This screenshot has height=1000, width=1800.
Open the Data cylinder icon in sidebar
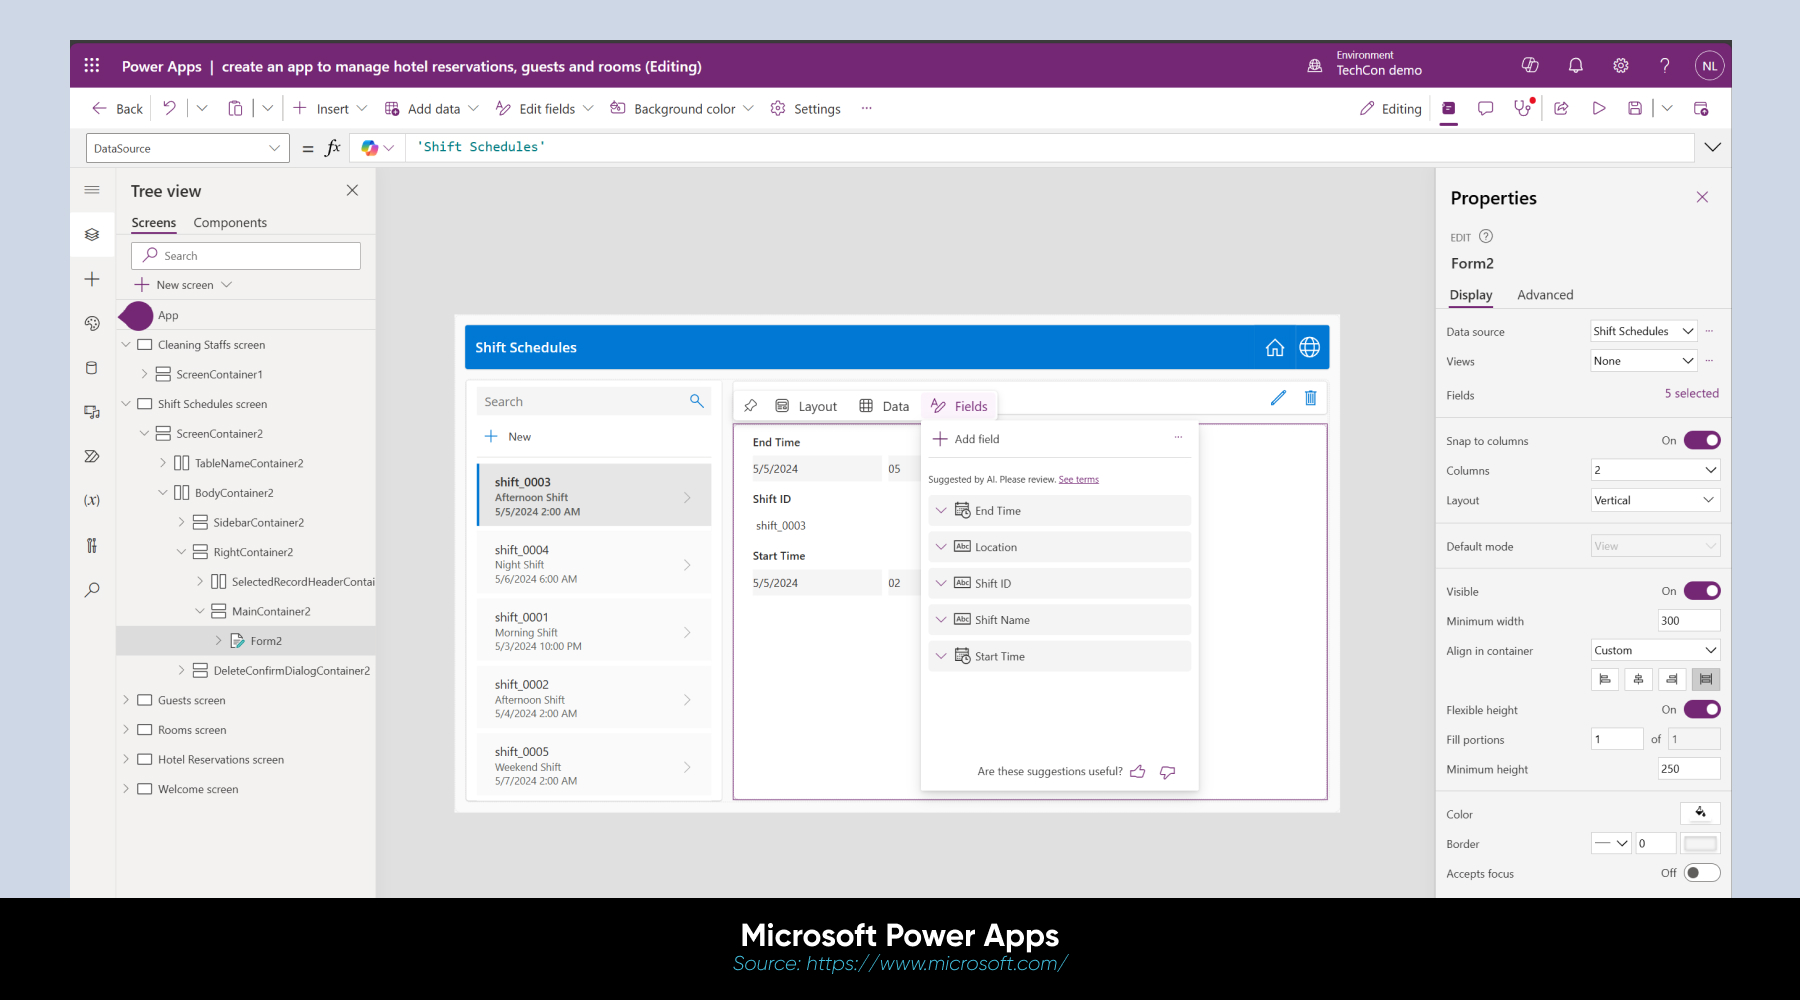point(92,368)
